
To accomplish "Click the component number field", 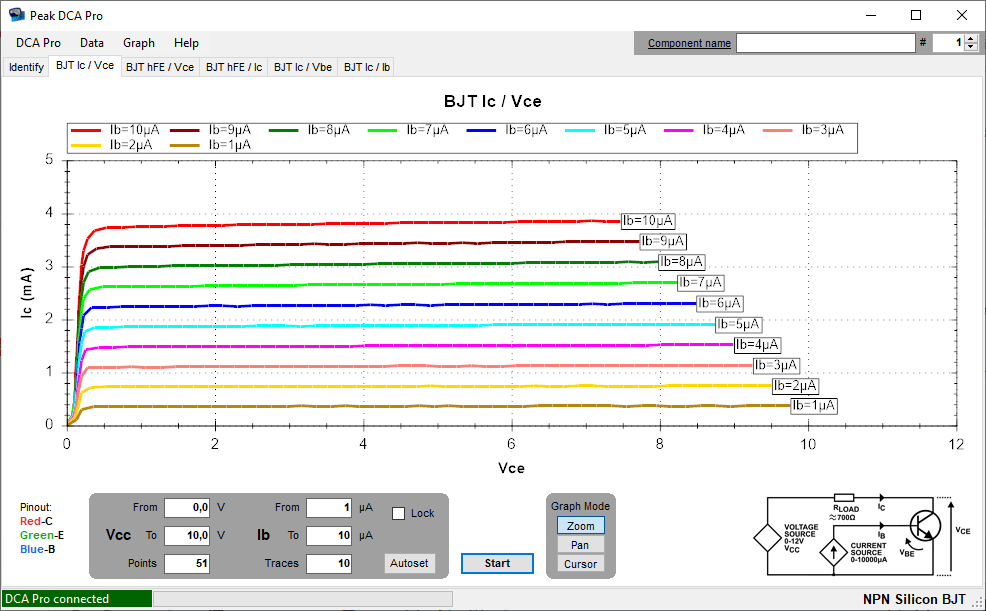I will pos(949,43).
